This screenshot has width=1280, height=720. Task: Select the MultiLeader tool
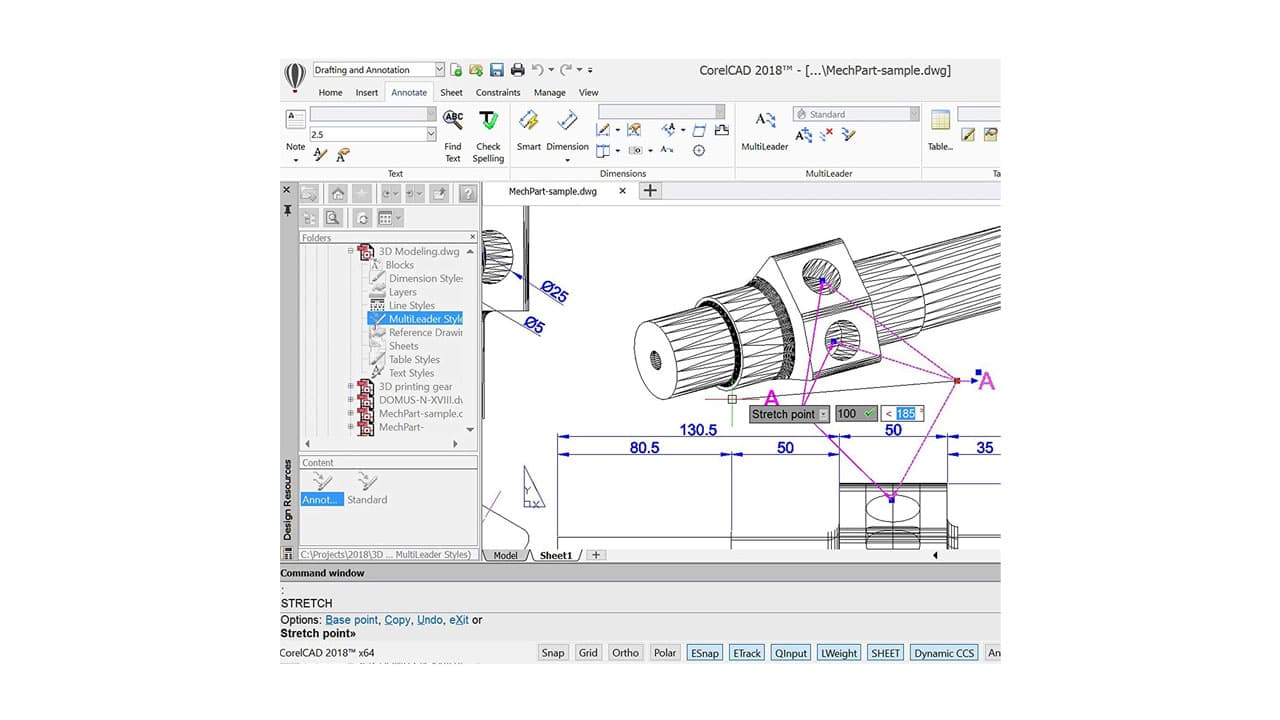pyautogui.click(x=765, y=127)
